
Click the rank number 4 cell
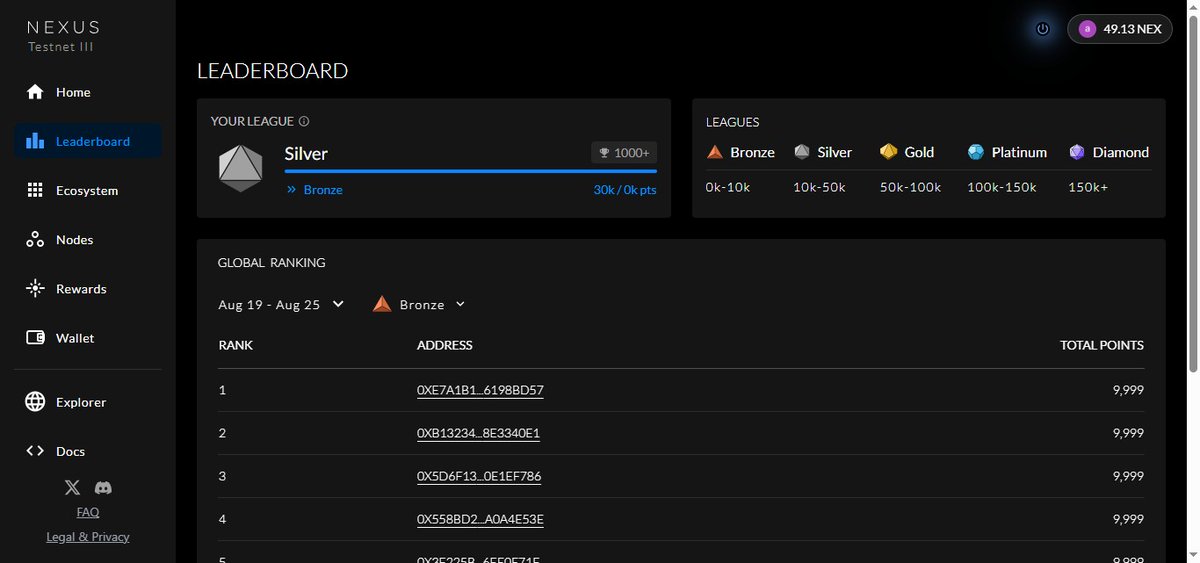pos(222,519)
